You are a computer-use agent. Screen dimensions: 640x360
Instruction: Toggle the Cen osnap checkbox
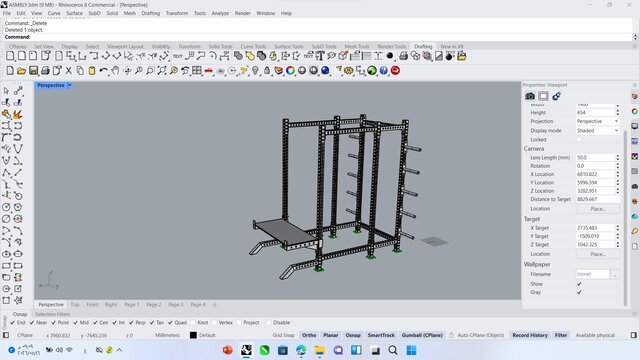[x=95, y=322]
